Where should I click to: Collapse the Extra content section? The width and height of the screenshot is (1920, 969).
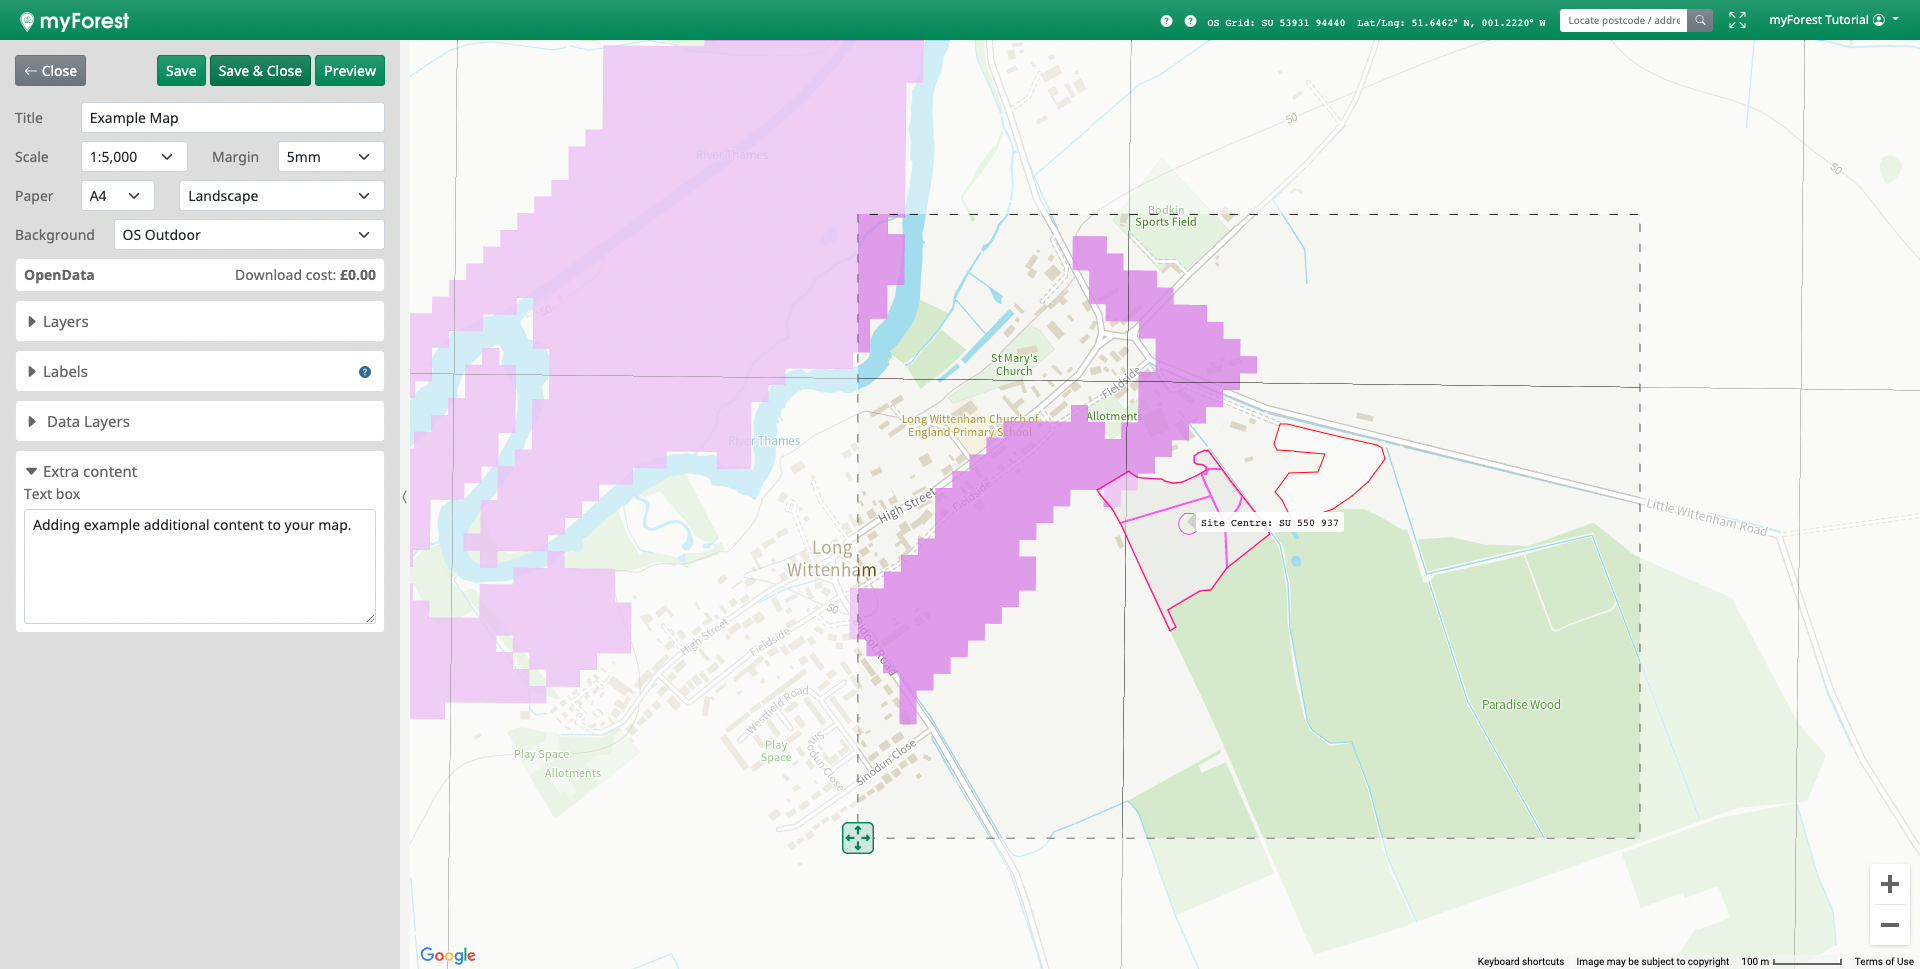[90, 472]
